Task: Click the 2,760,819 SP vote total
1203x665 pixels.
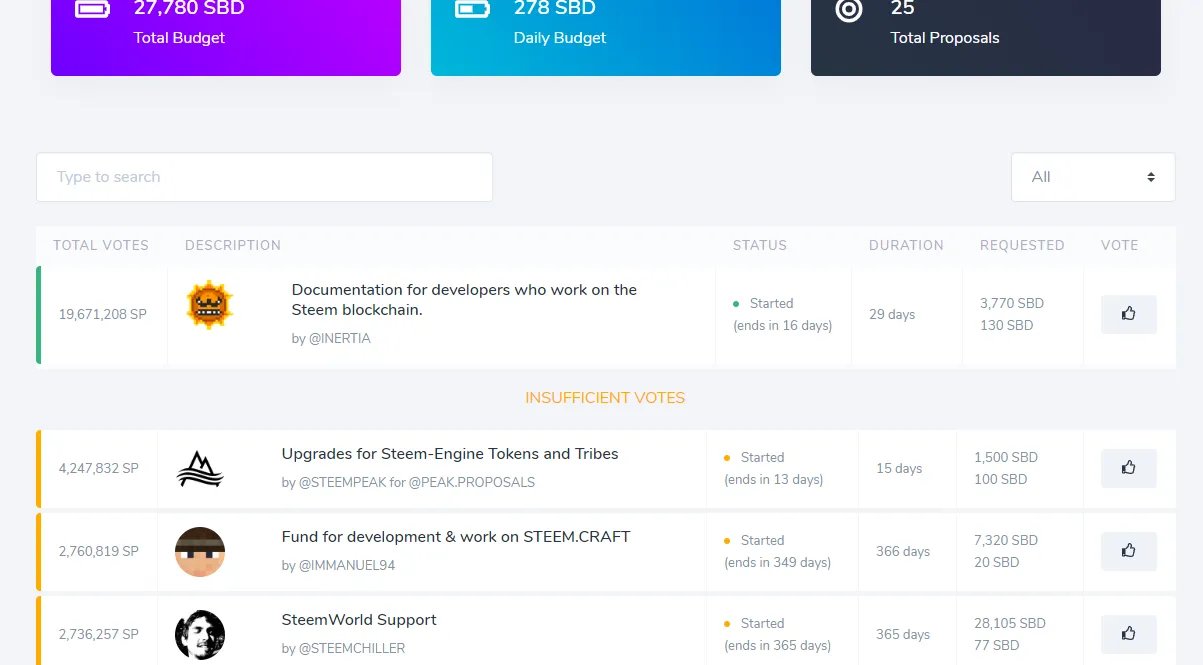Action: click(99, 551)
